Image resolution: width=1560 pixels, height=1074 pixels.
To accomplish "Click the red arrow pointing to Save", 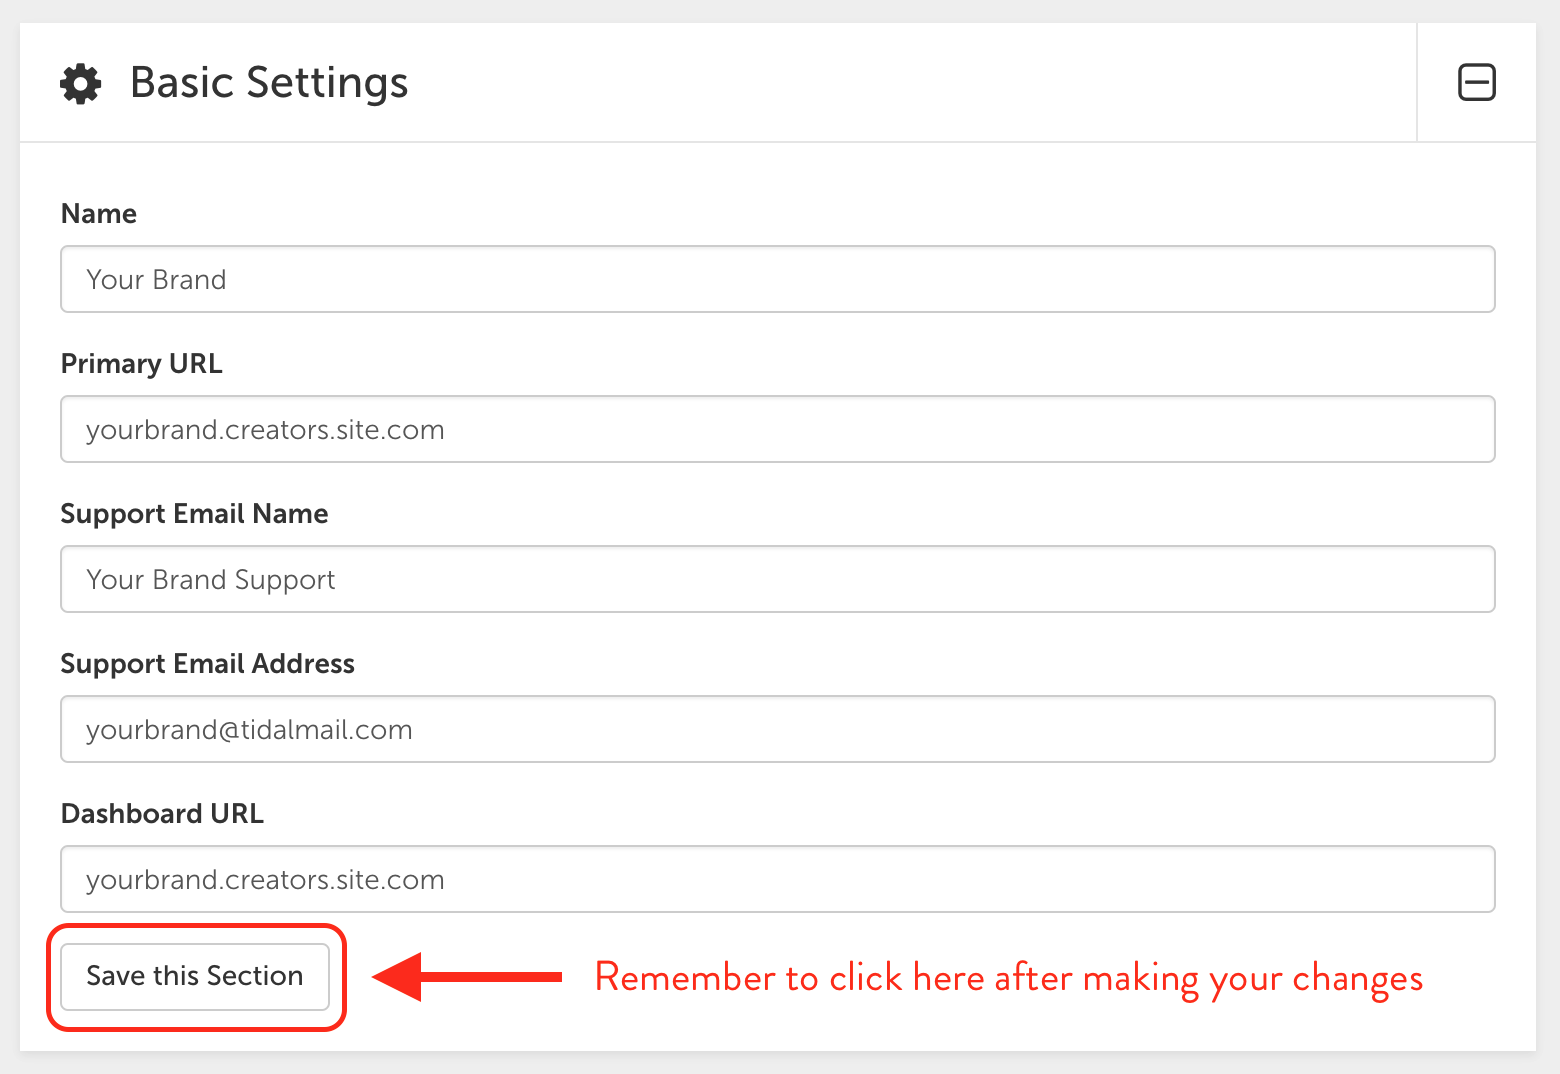I will (467, 977).
